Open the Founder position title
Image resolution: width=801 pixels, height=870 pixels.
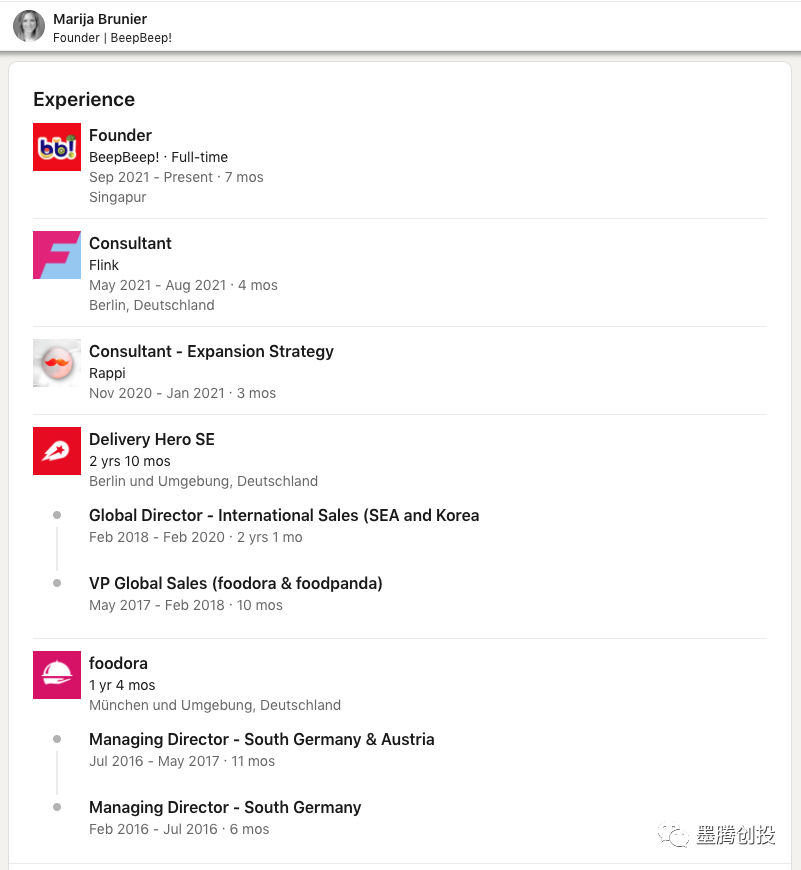(x=120, y=135)
